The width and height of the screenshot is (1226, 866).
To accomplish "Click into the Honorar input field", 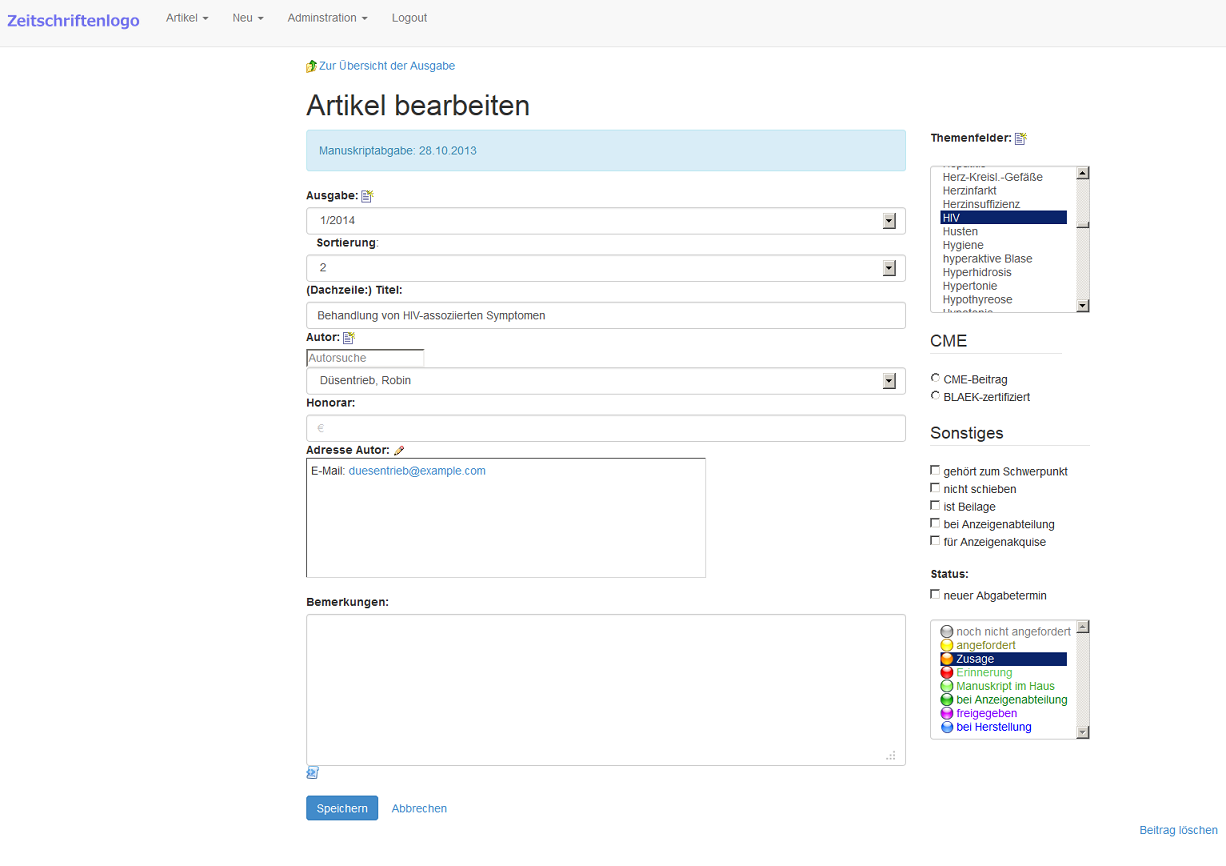I will [x=605, y=428].
